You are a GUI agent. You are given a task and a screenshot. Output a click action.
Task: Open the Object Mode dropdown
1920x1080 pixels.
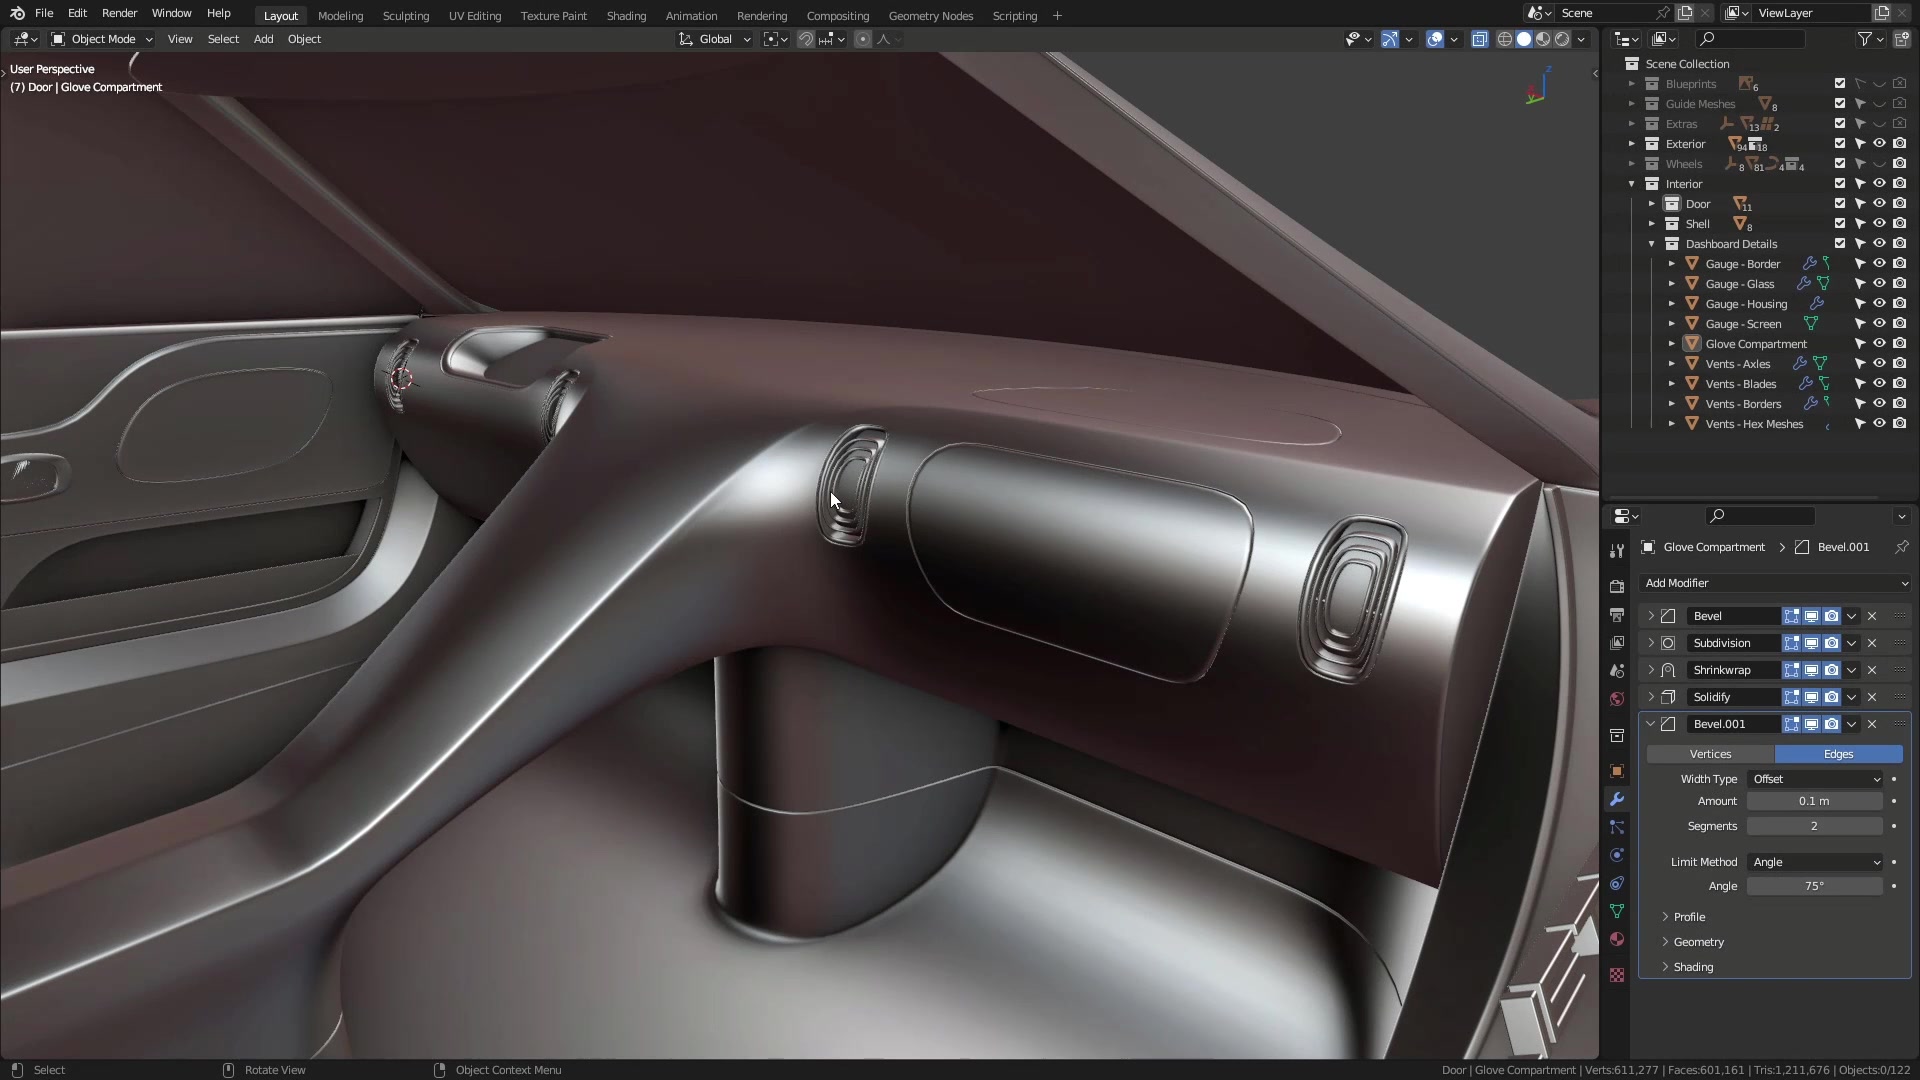102,39
